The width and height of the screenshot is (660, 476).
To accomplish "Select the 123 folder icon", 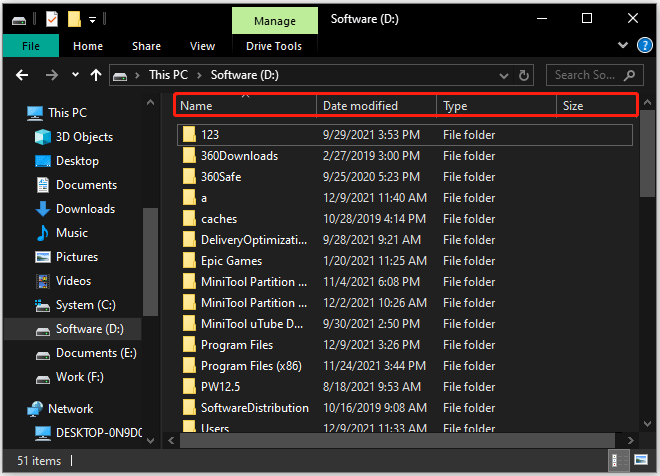I will point(189,135).
